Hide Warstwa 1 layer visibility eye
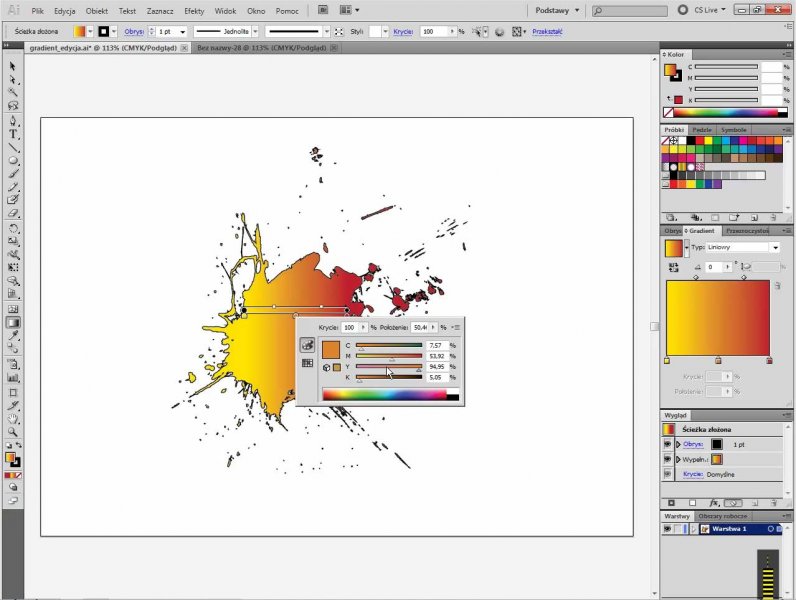Screen dimensions: 796x600 (667, 528)
